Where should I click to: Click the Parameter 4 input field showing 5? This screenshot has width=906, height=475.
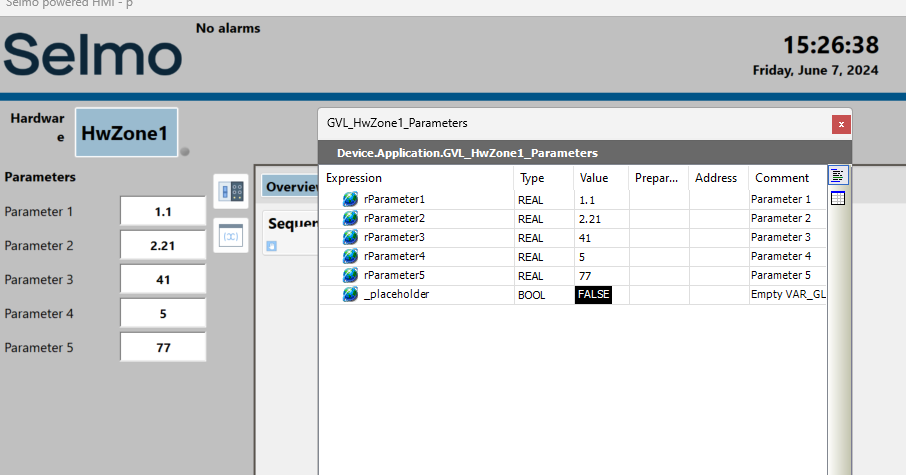click(x=163, y=313)
